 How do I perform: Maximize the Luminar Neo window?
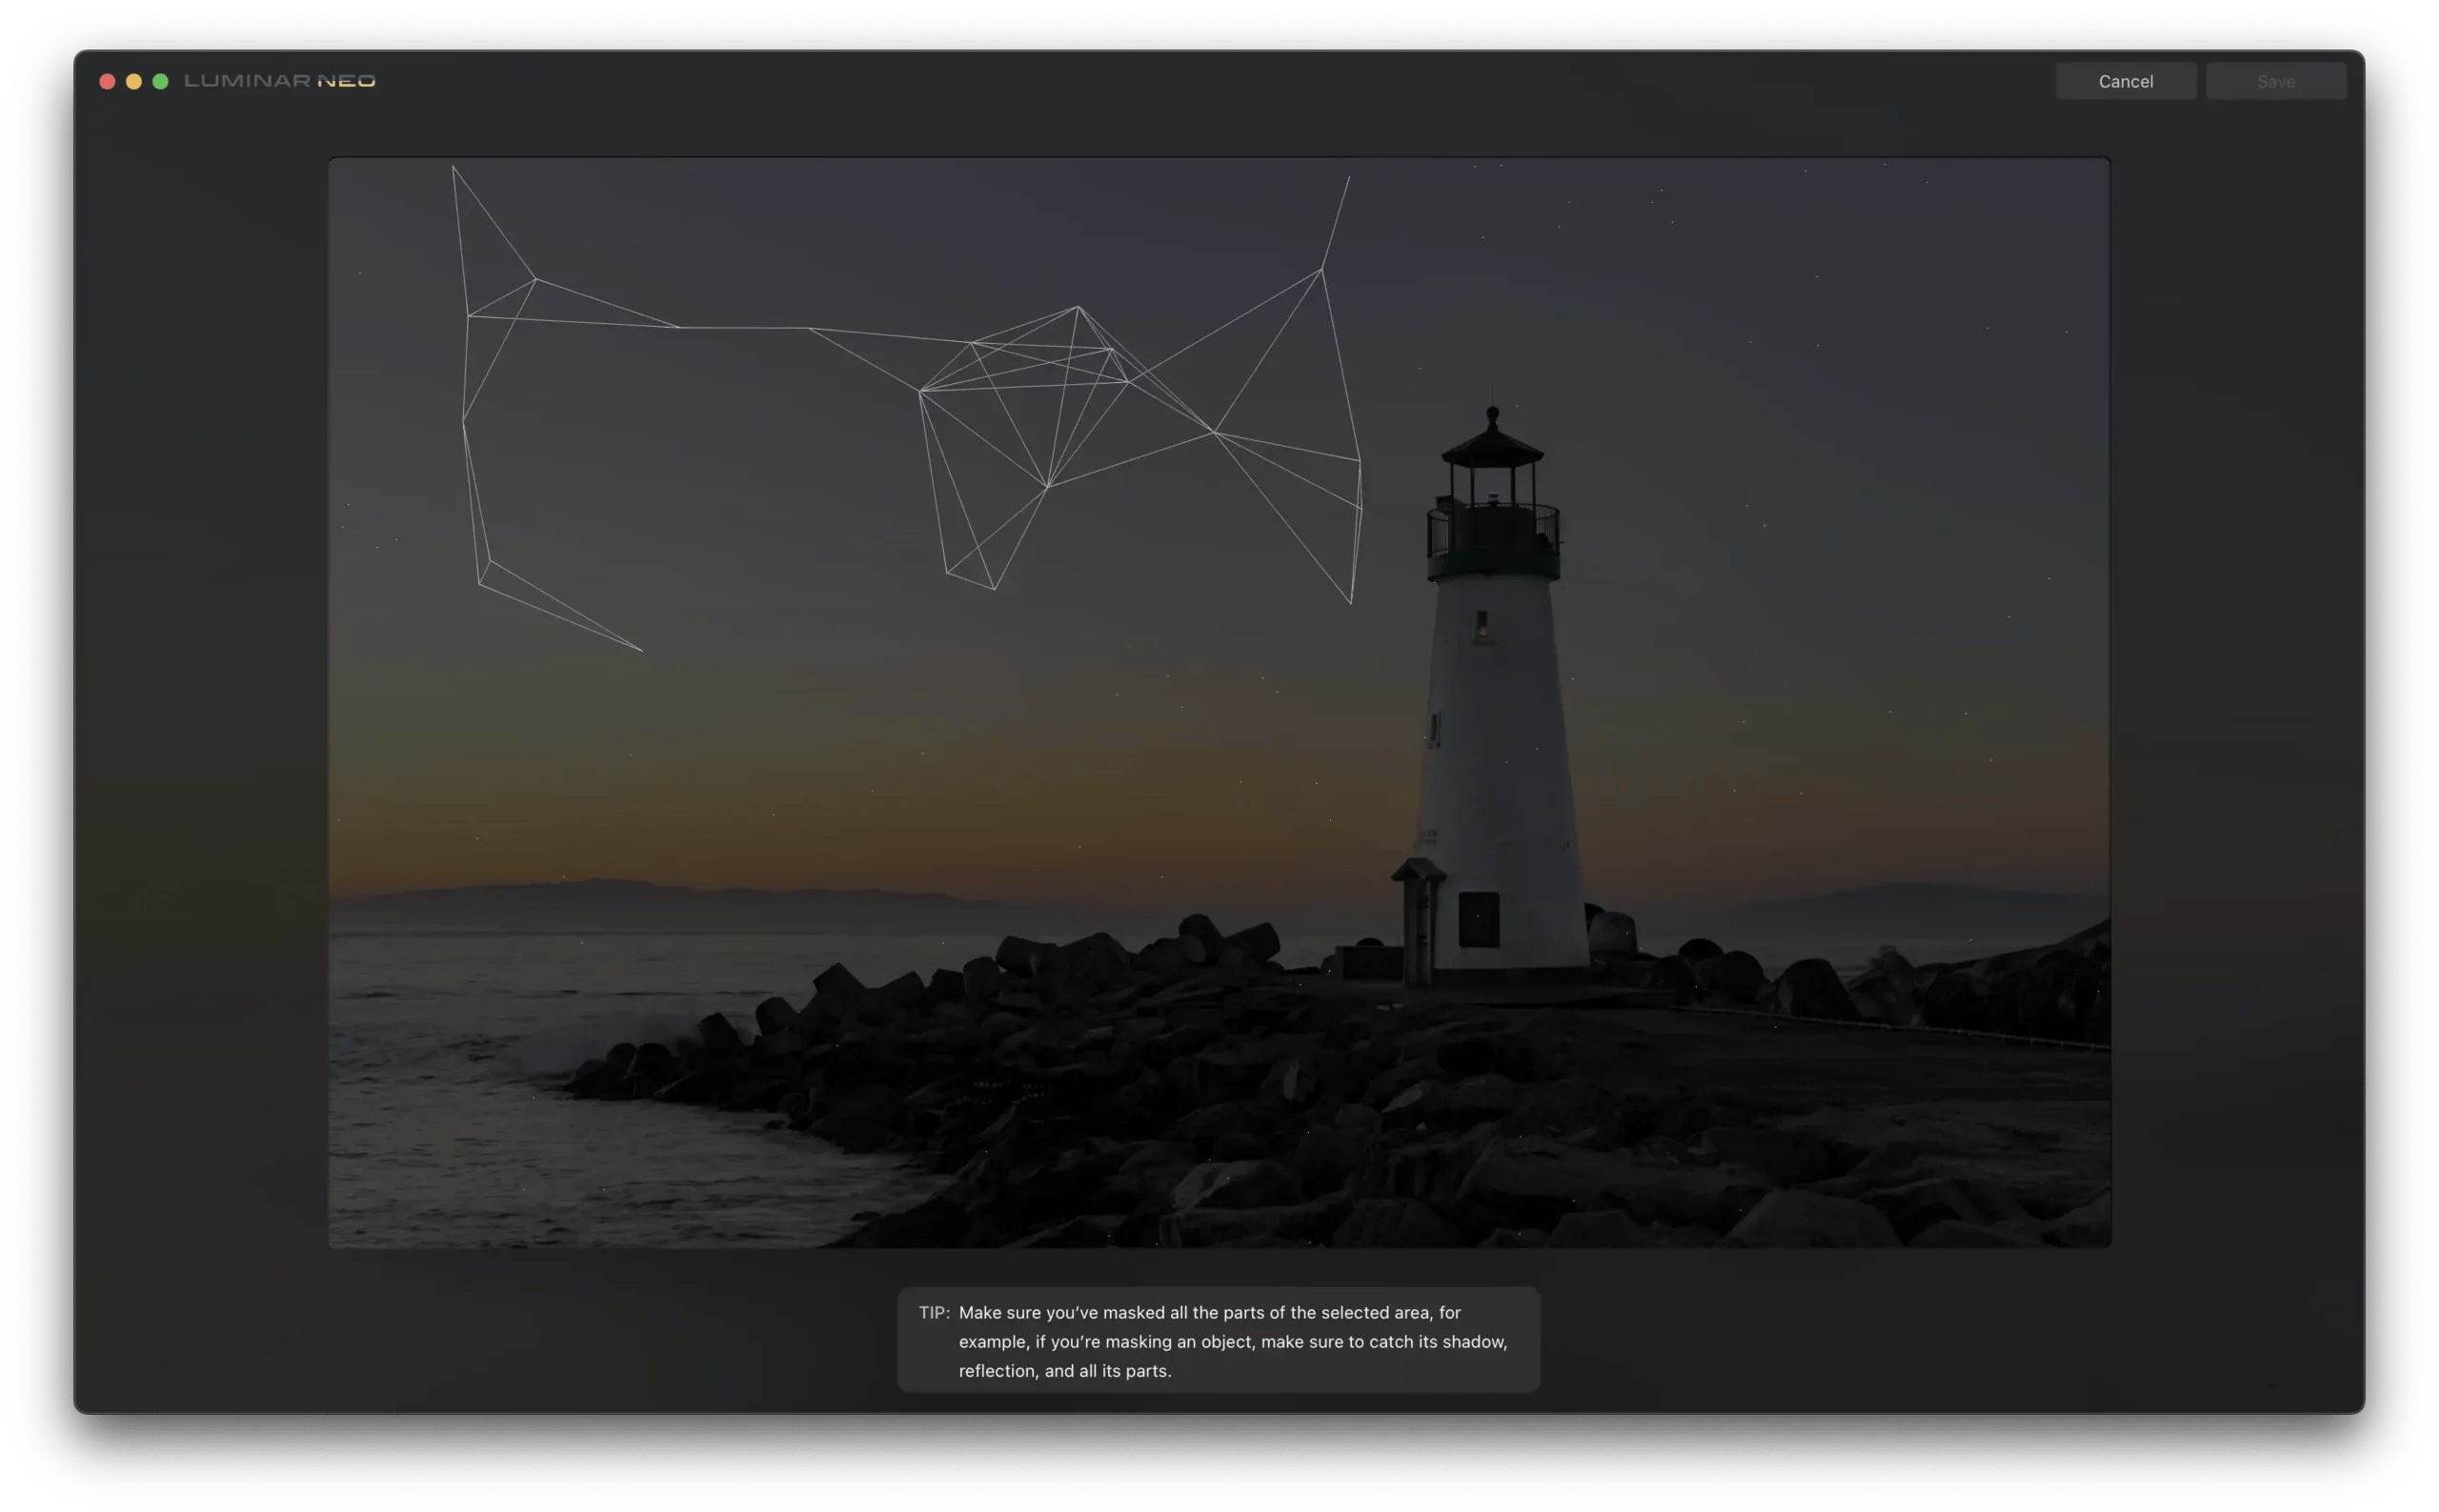click(x=160, y=81)
